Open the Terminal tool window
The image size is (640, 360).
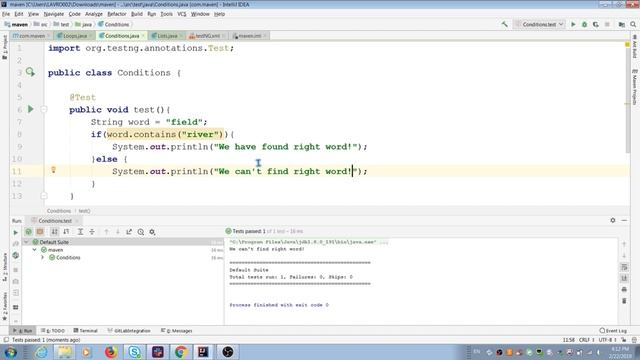(x=85, y=331)
